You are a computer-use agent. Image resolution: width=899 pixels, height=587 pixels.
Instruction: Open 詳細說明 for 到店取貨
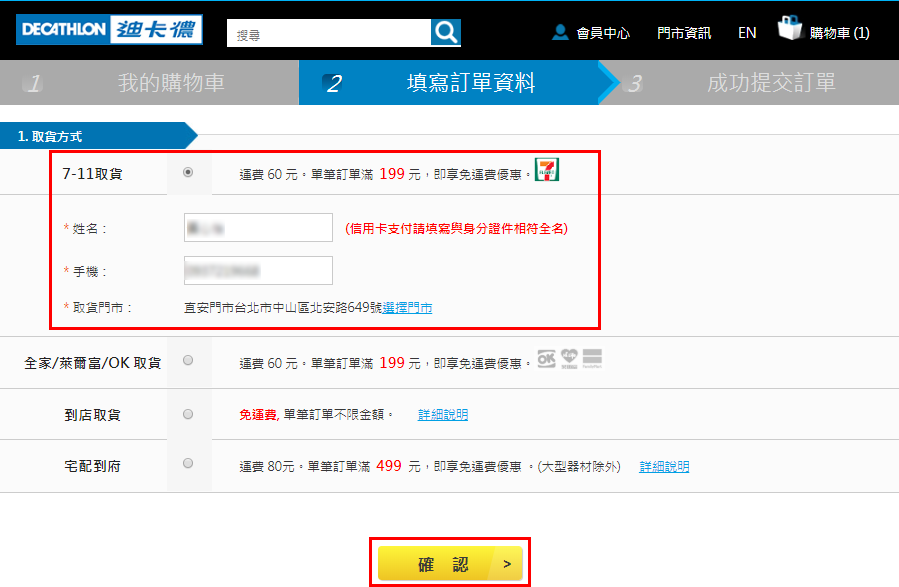click(443, 414)
